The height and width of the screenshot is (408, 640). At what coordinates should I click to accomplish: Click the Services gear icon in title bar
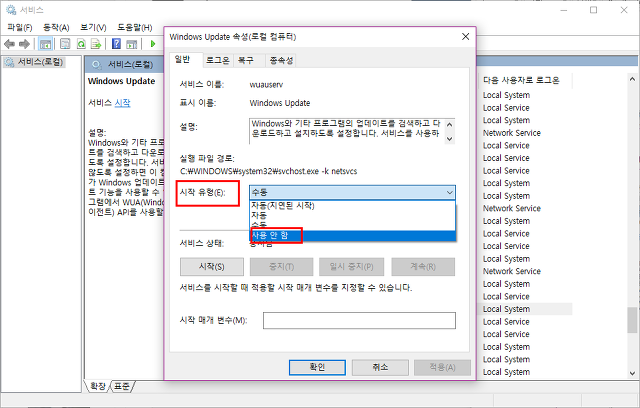click(11, 10)
